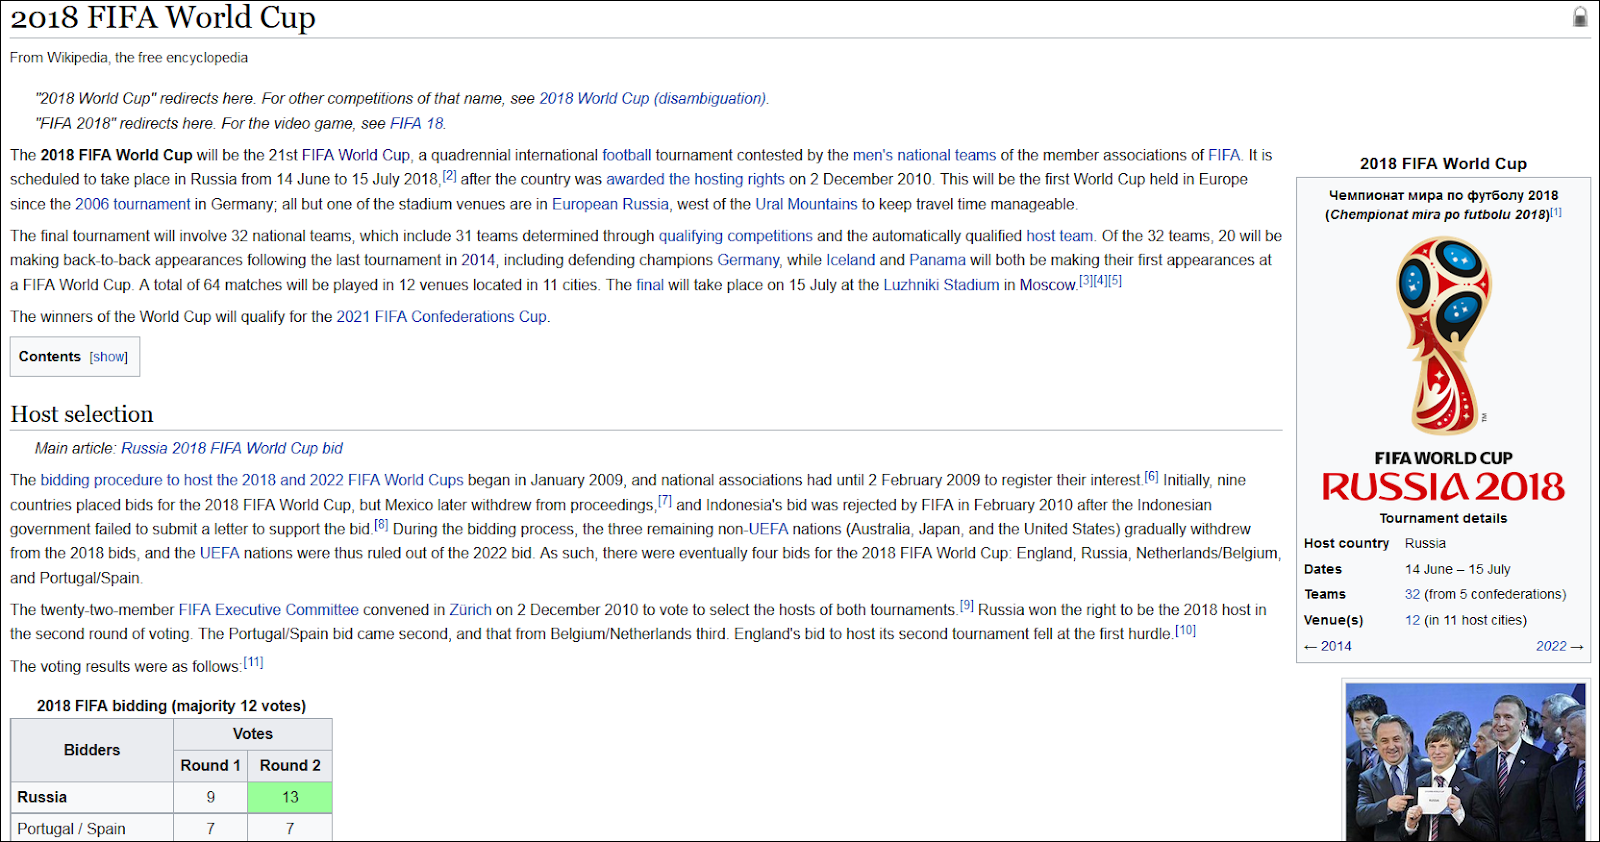Open 2021 FIFA Confederations Cup link
The width and height of the screenshot is (1600, 842).
pyautogui.click(x=441, y=317)
